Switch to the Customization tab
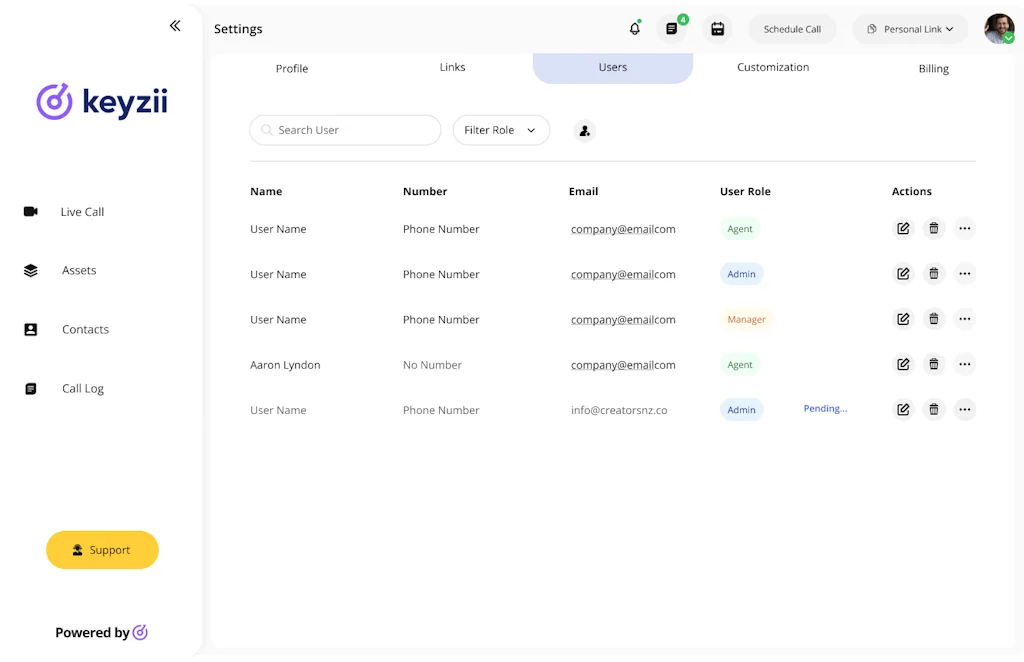 coord(773,68)
